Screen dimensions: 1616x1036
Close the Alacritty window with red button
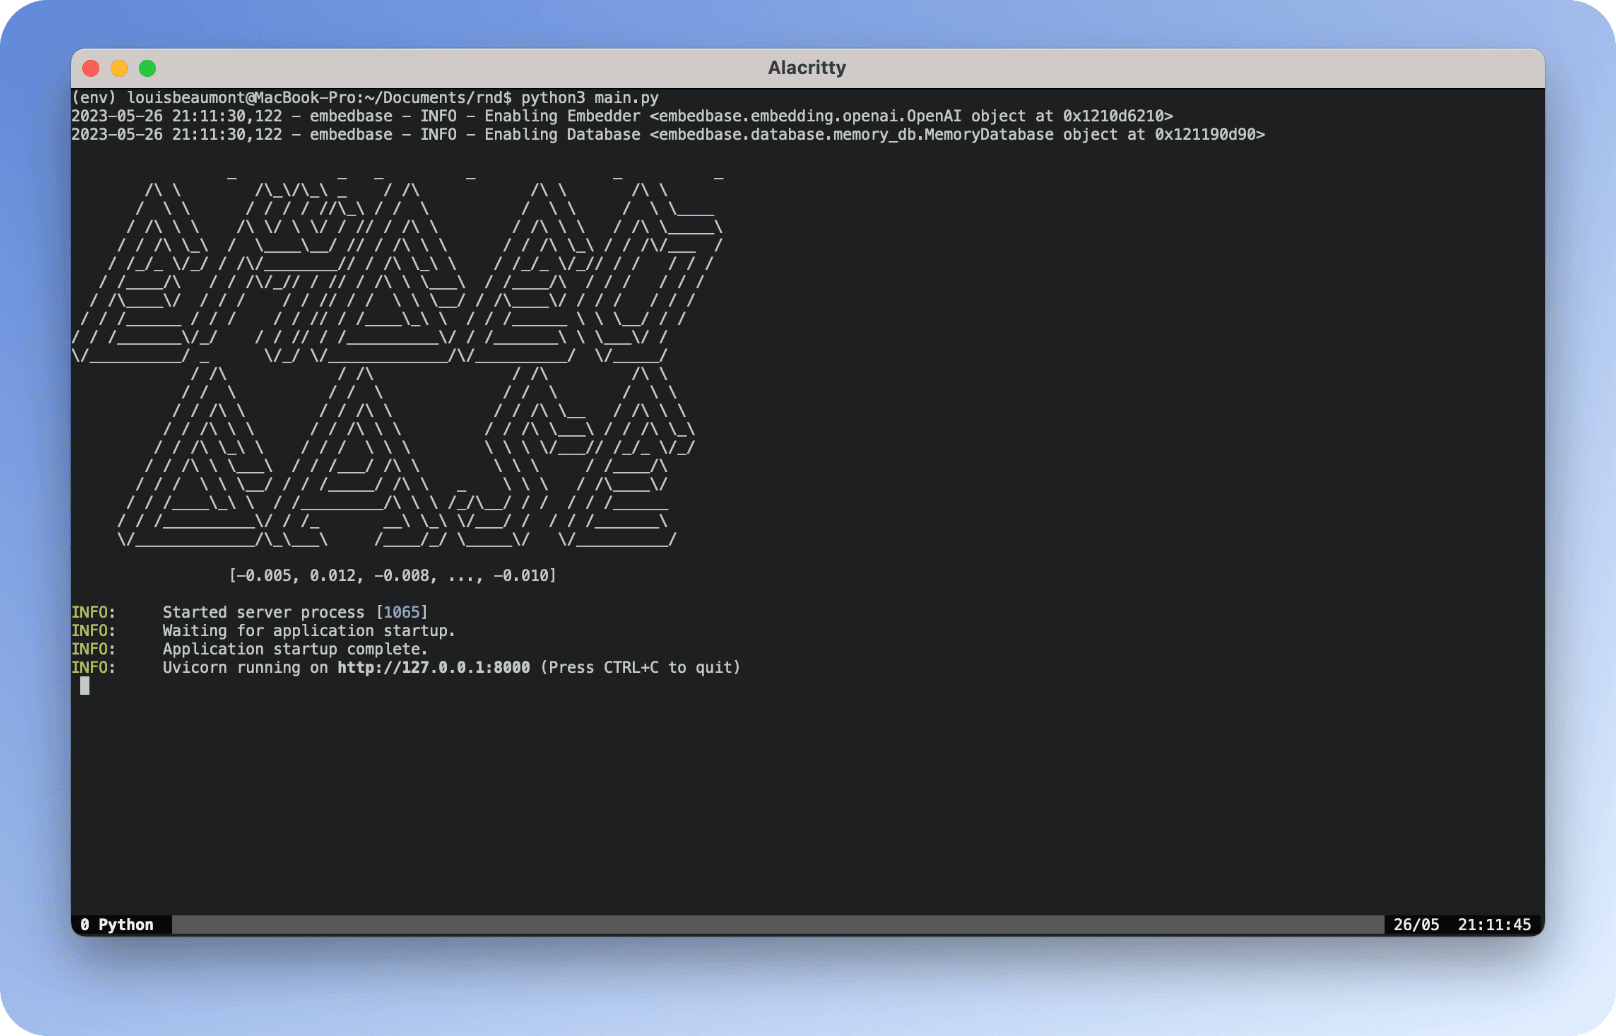pyautogui.click(x=91, y=68)
